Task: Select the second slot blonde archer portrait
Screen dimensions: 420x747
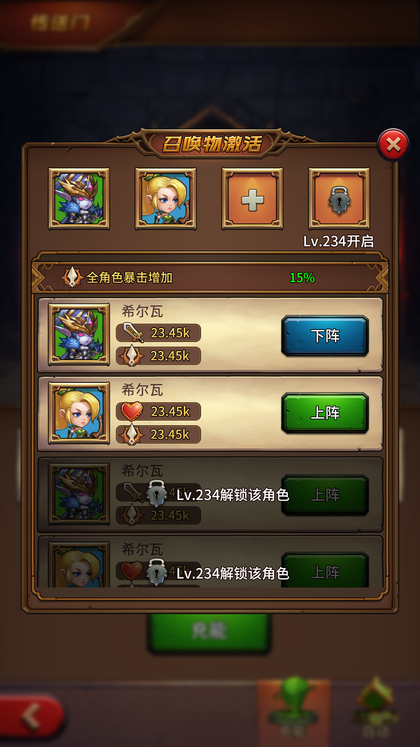Action: coord(166,198)
